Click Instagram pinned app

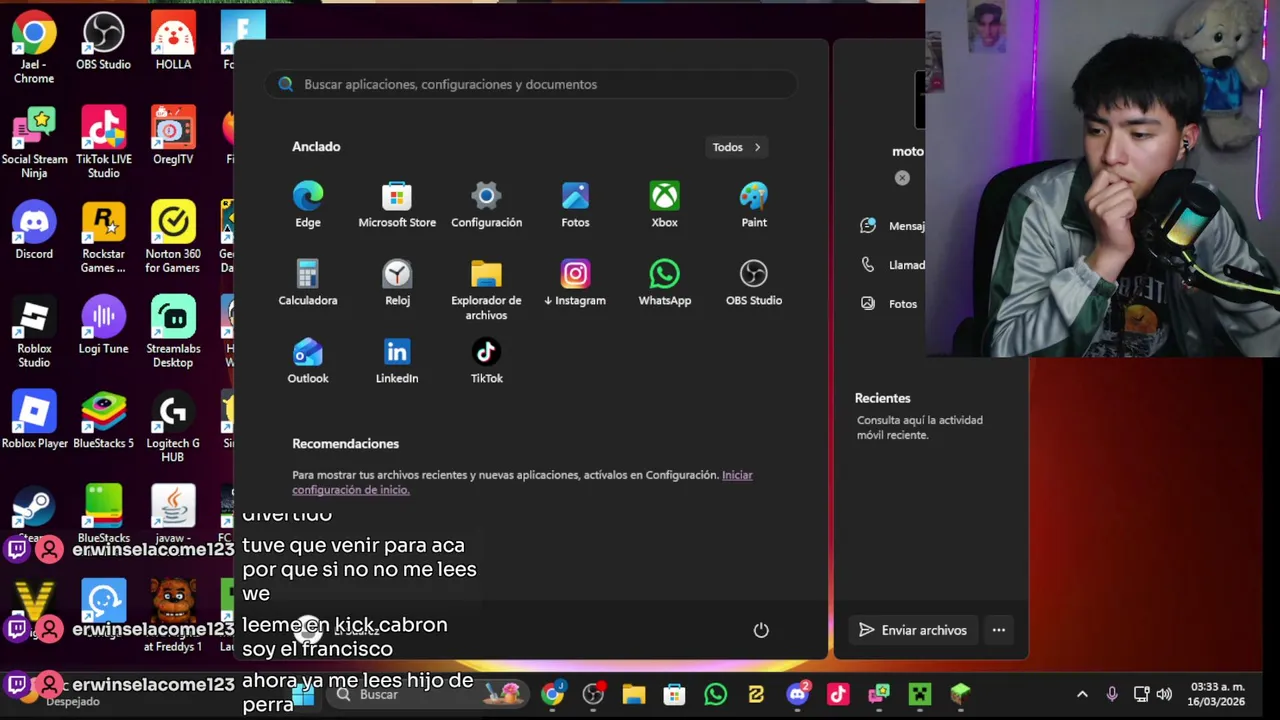point(575,283)
